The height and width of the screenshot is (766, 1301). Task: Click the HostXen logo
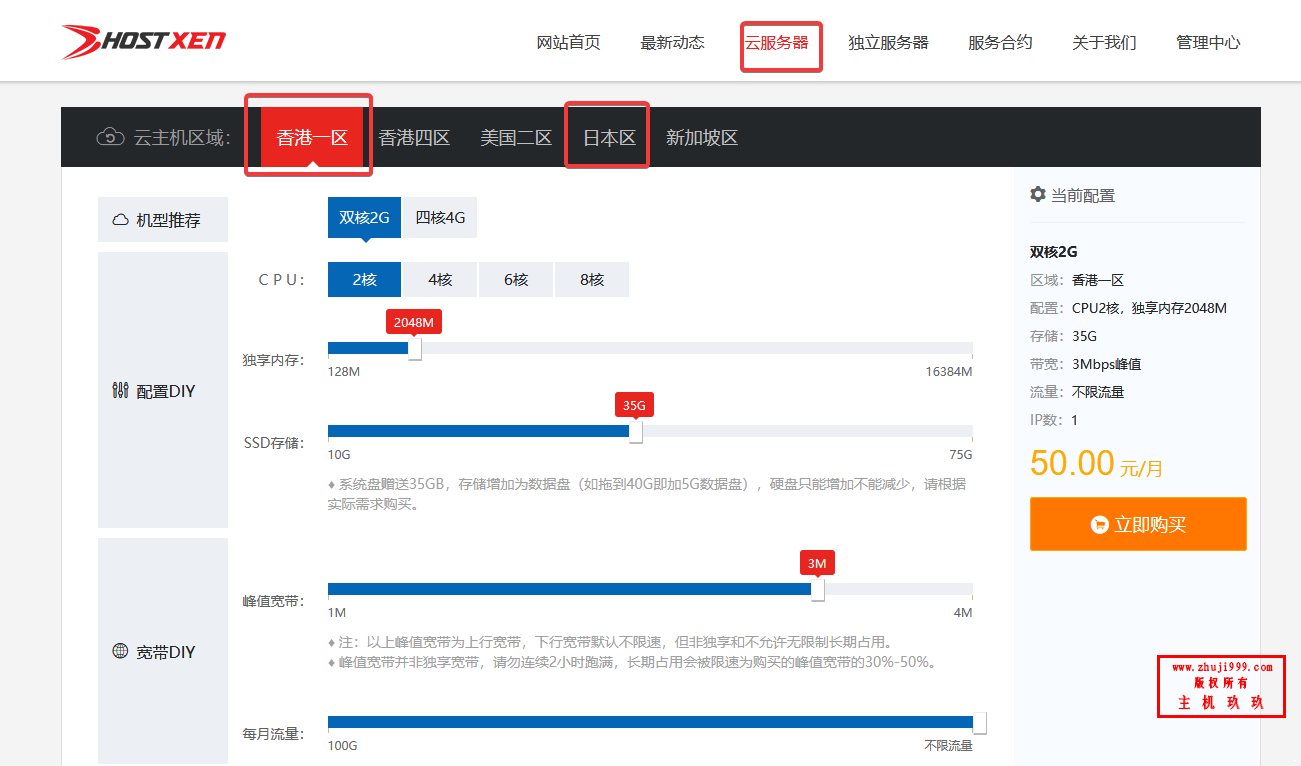pos(143,42)
